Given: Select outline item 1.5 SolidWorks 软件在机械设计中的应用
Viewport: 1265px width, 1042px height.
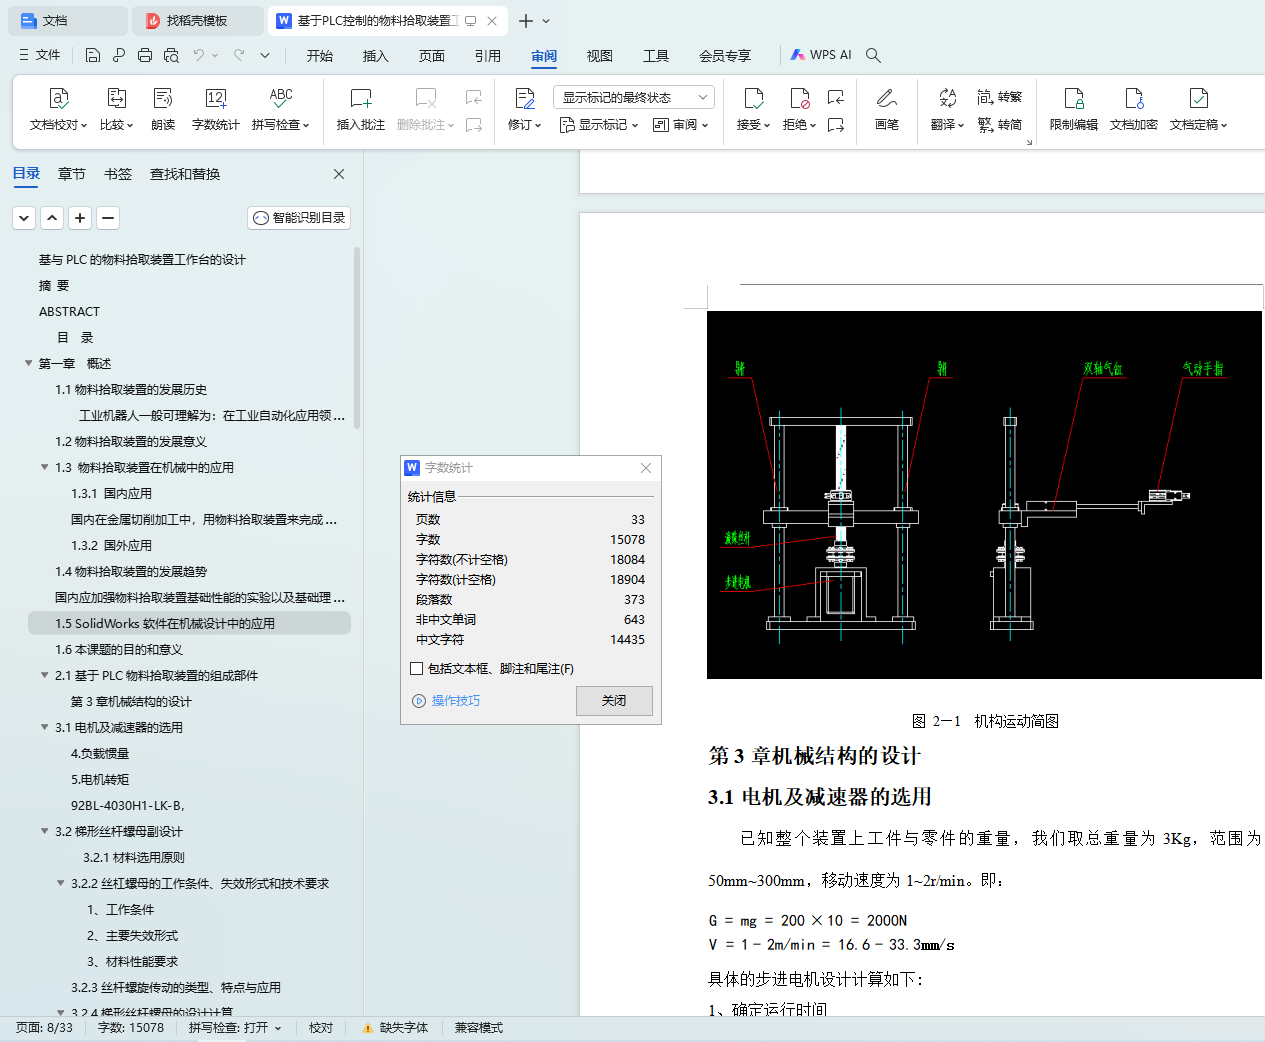Looking at the screenshot, I should pyautogui.click(x=190, y=623).
